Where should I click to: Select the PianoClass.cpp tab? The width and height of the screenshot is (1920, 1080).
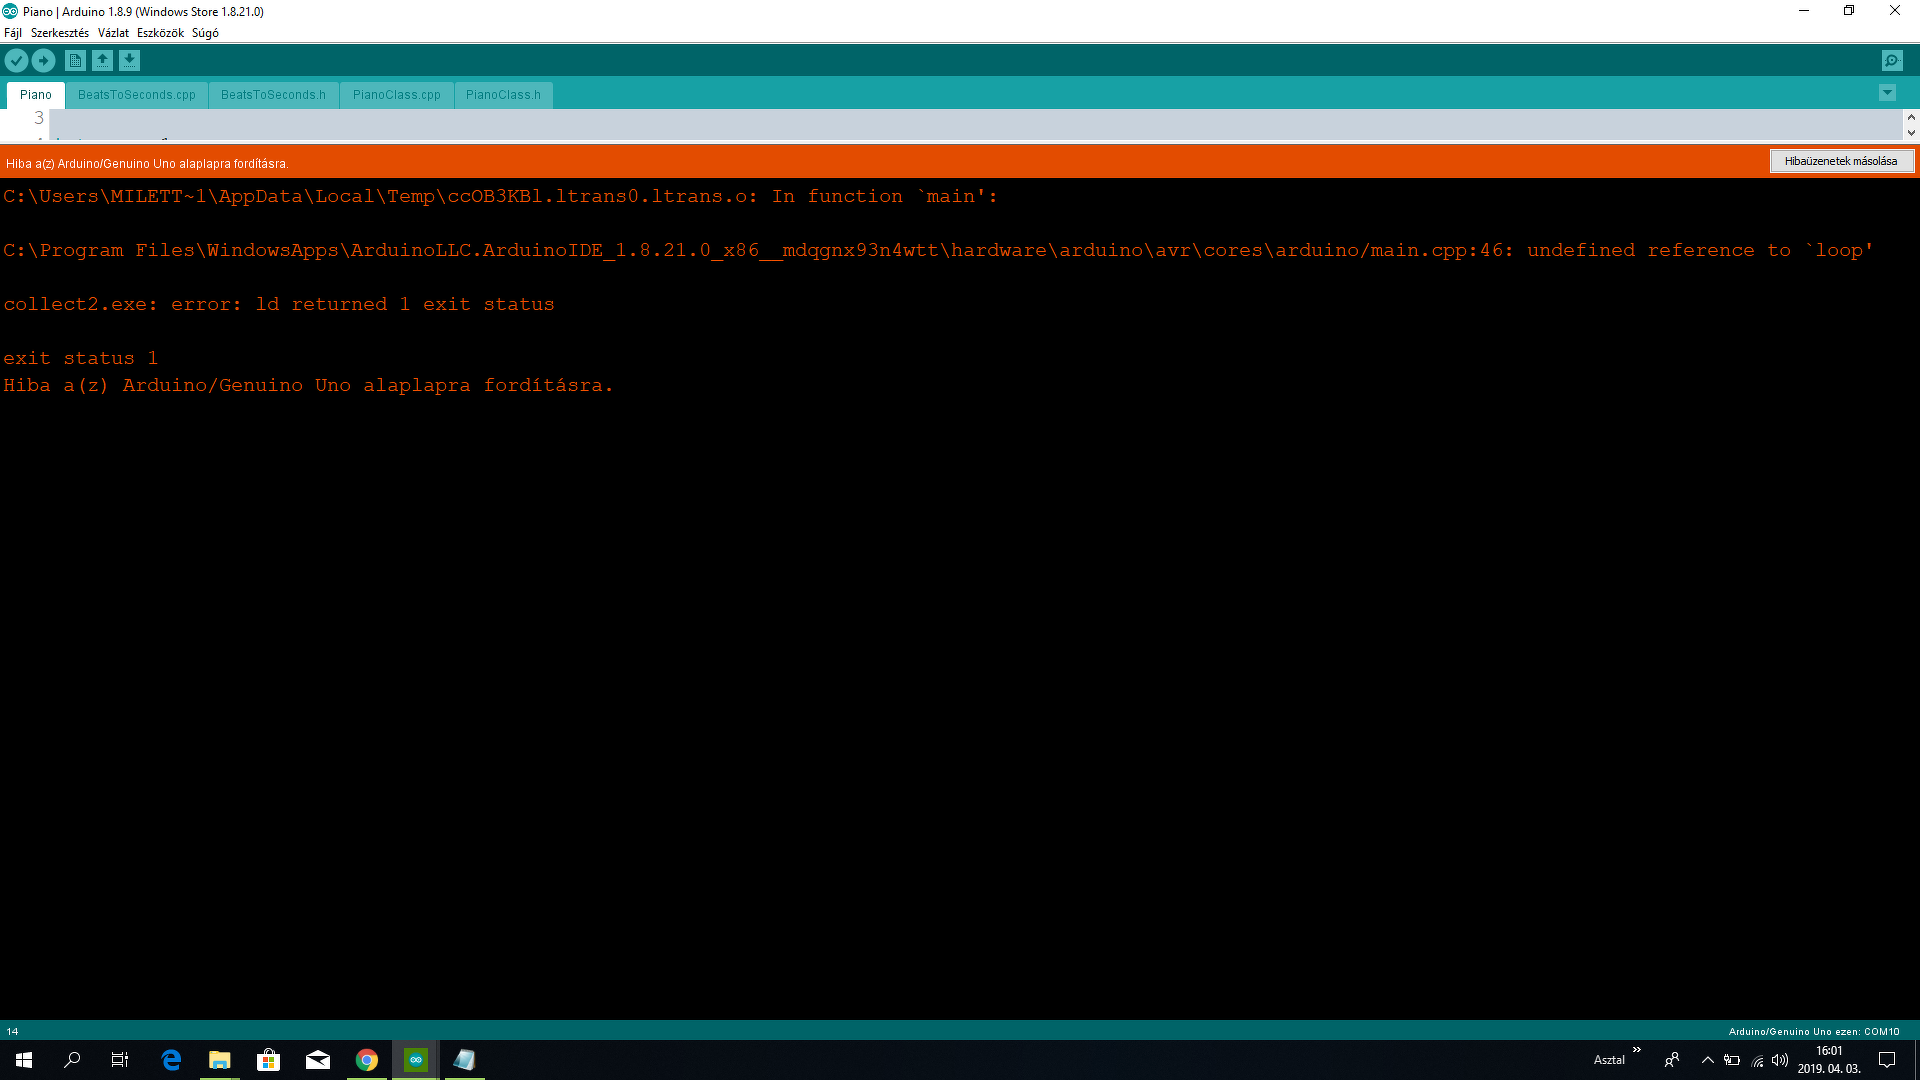tap(396, 95)
